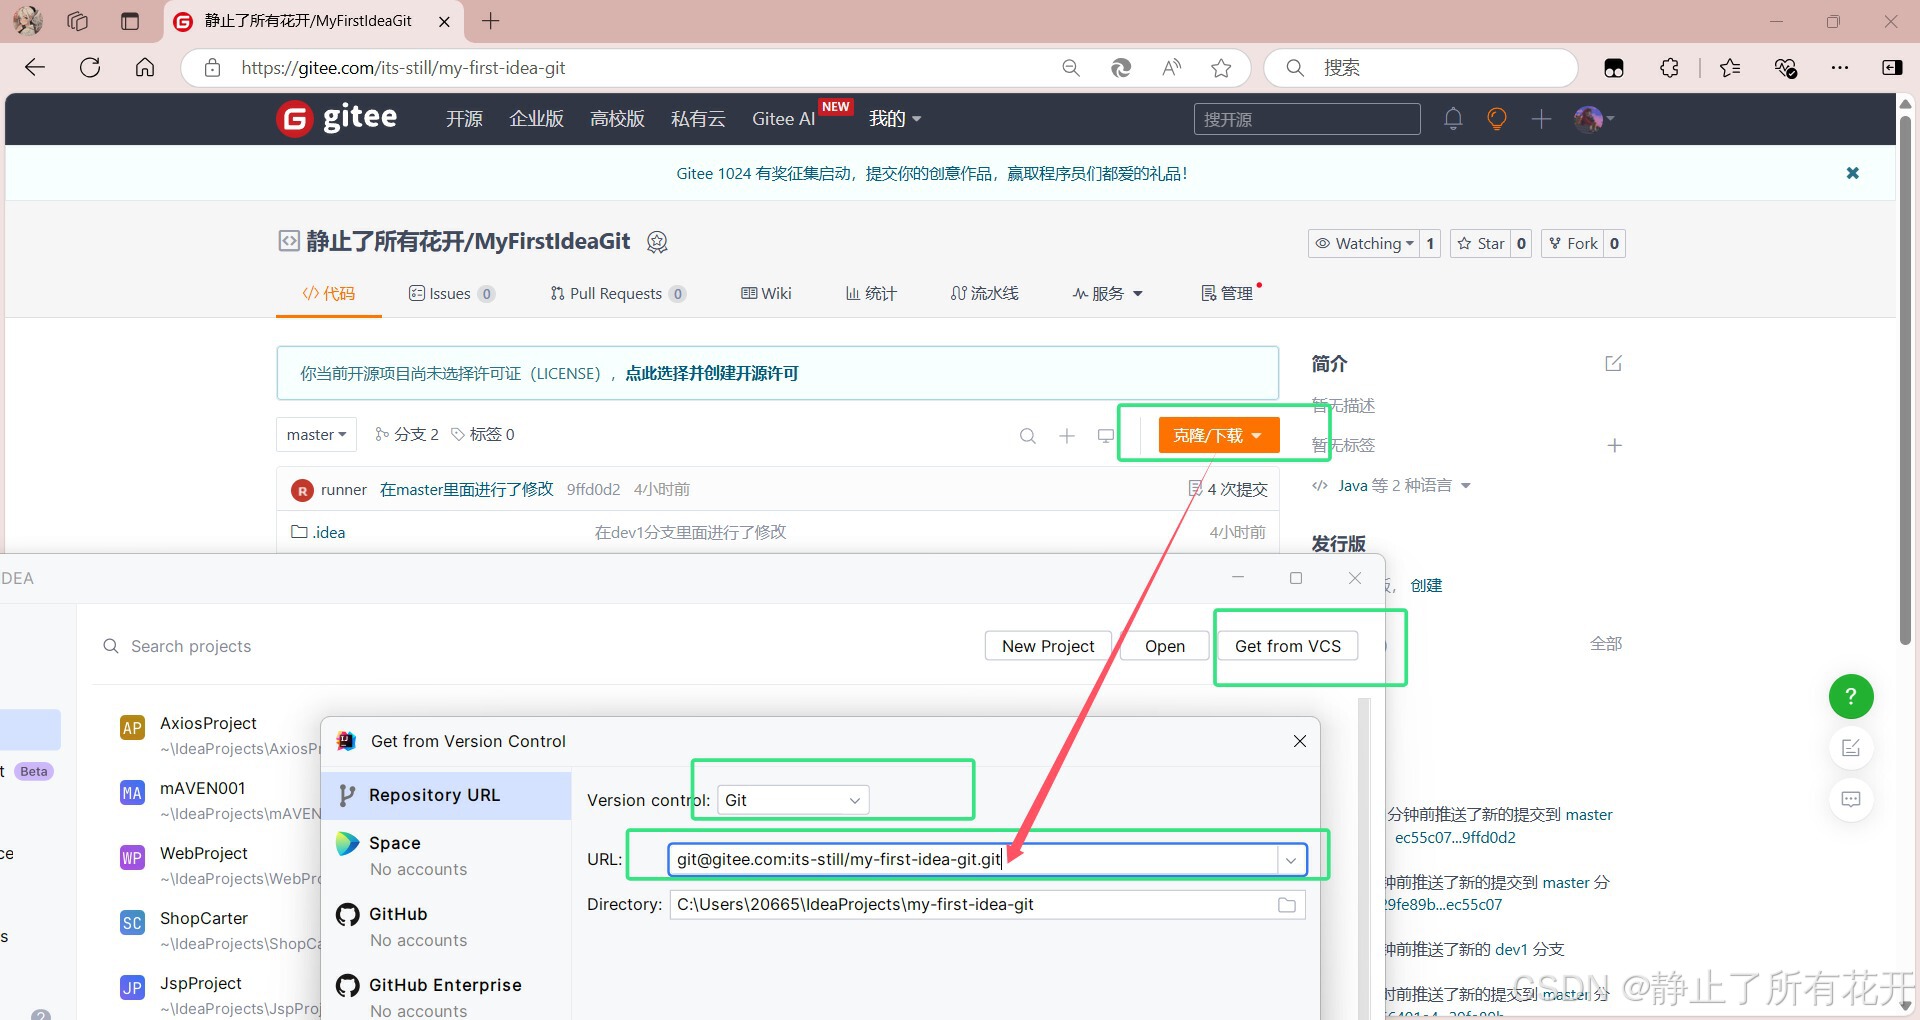Click 标签 0 tags link
The image size is (1920, 1020).
coord(483,434)
